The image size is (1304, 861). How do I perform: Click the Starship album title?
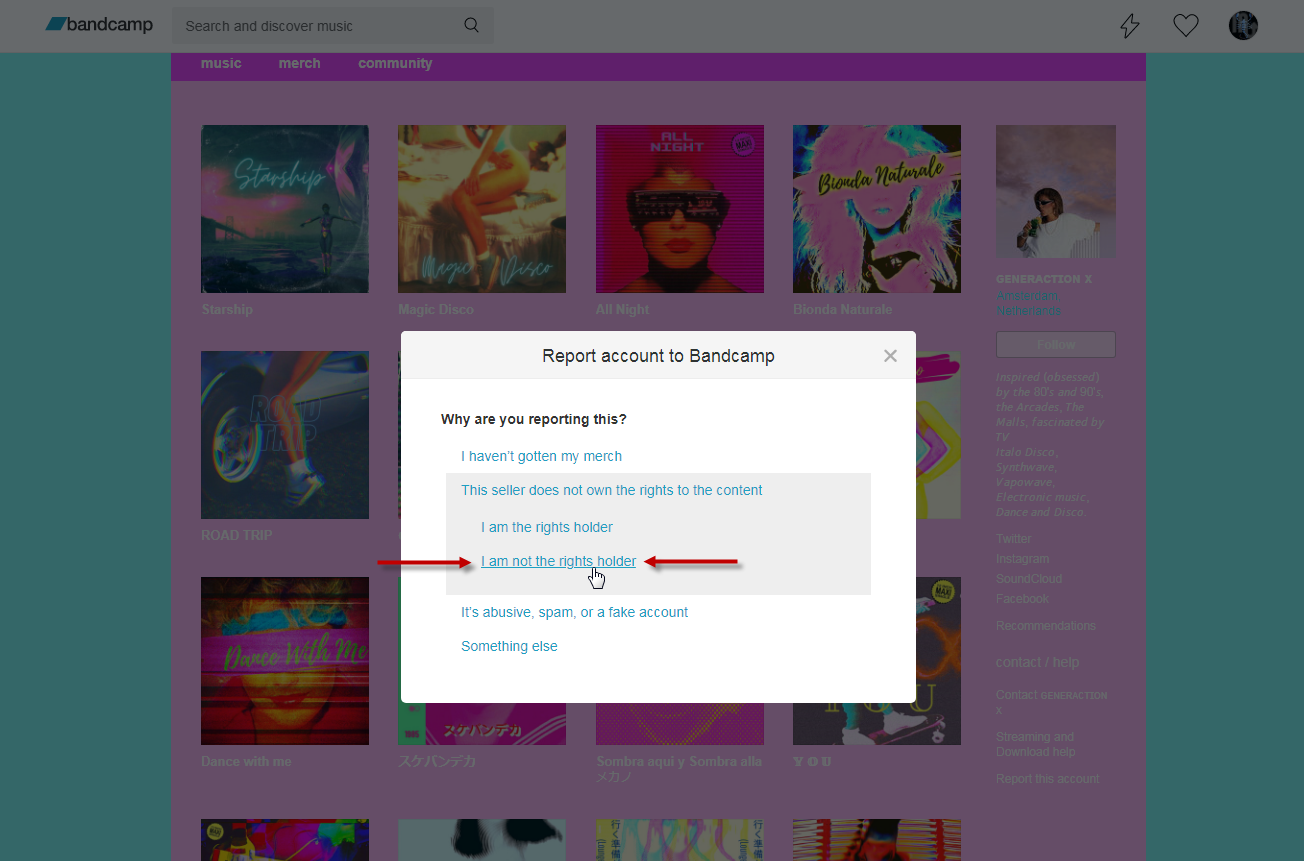[227, 310]
